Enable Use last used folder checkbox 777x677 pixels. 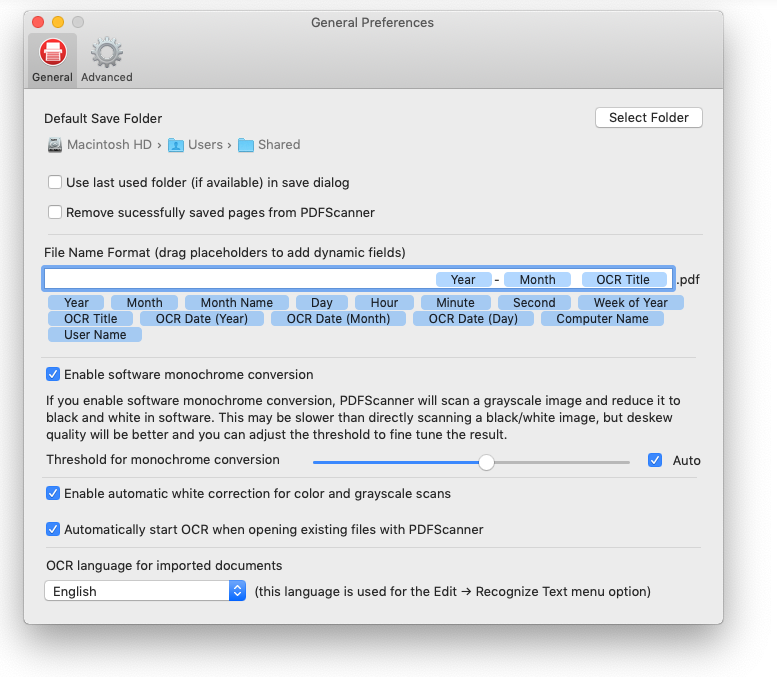55,182
